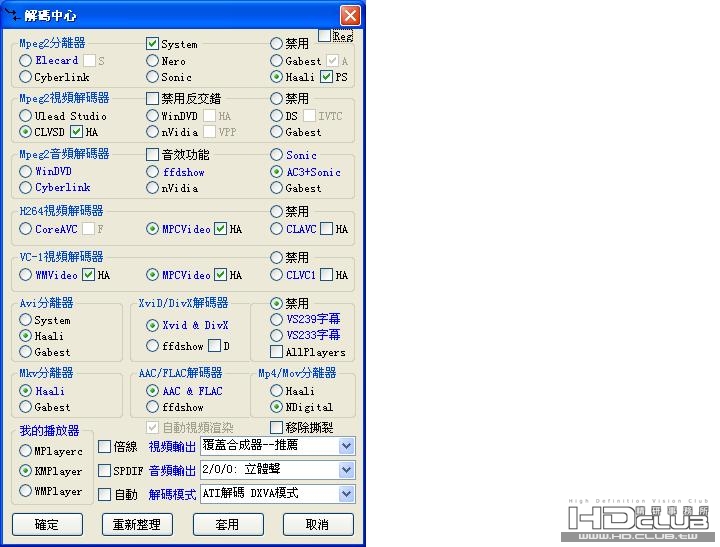Select WMPlayer as my player

click(26, 491)
